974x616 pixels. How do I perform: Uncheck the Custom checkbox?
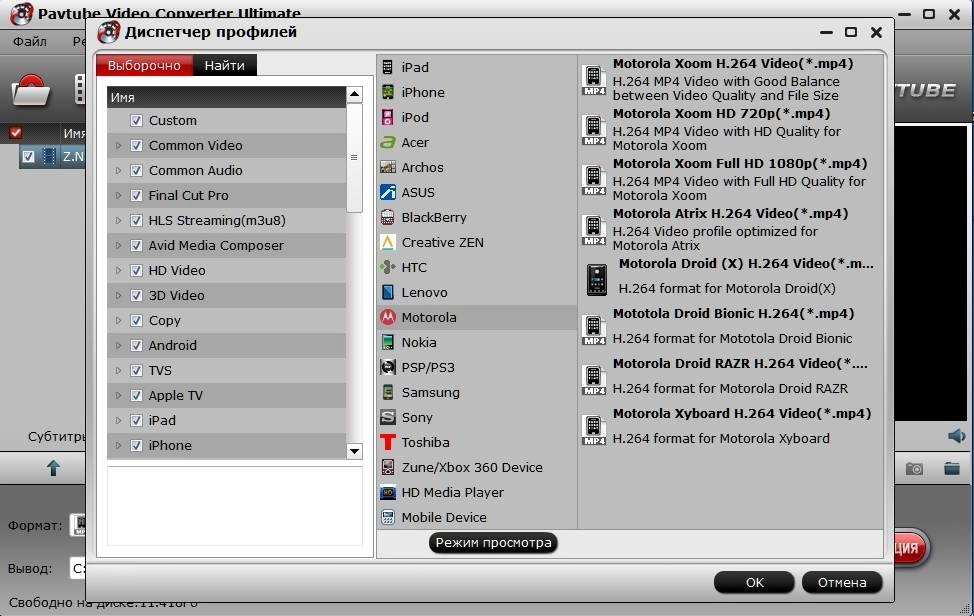click(x=136, y=120)
